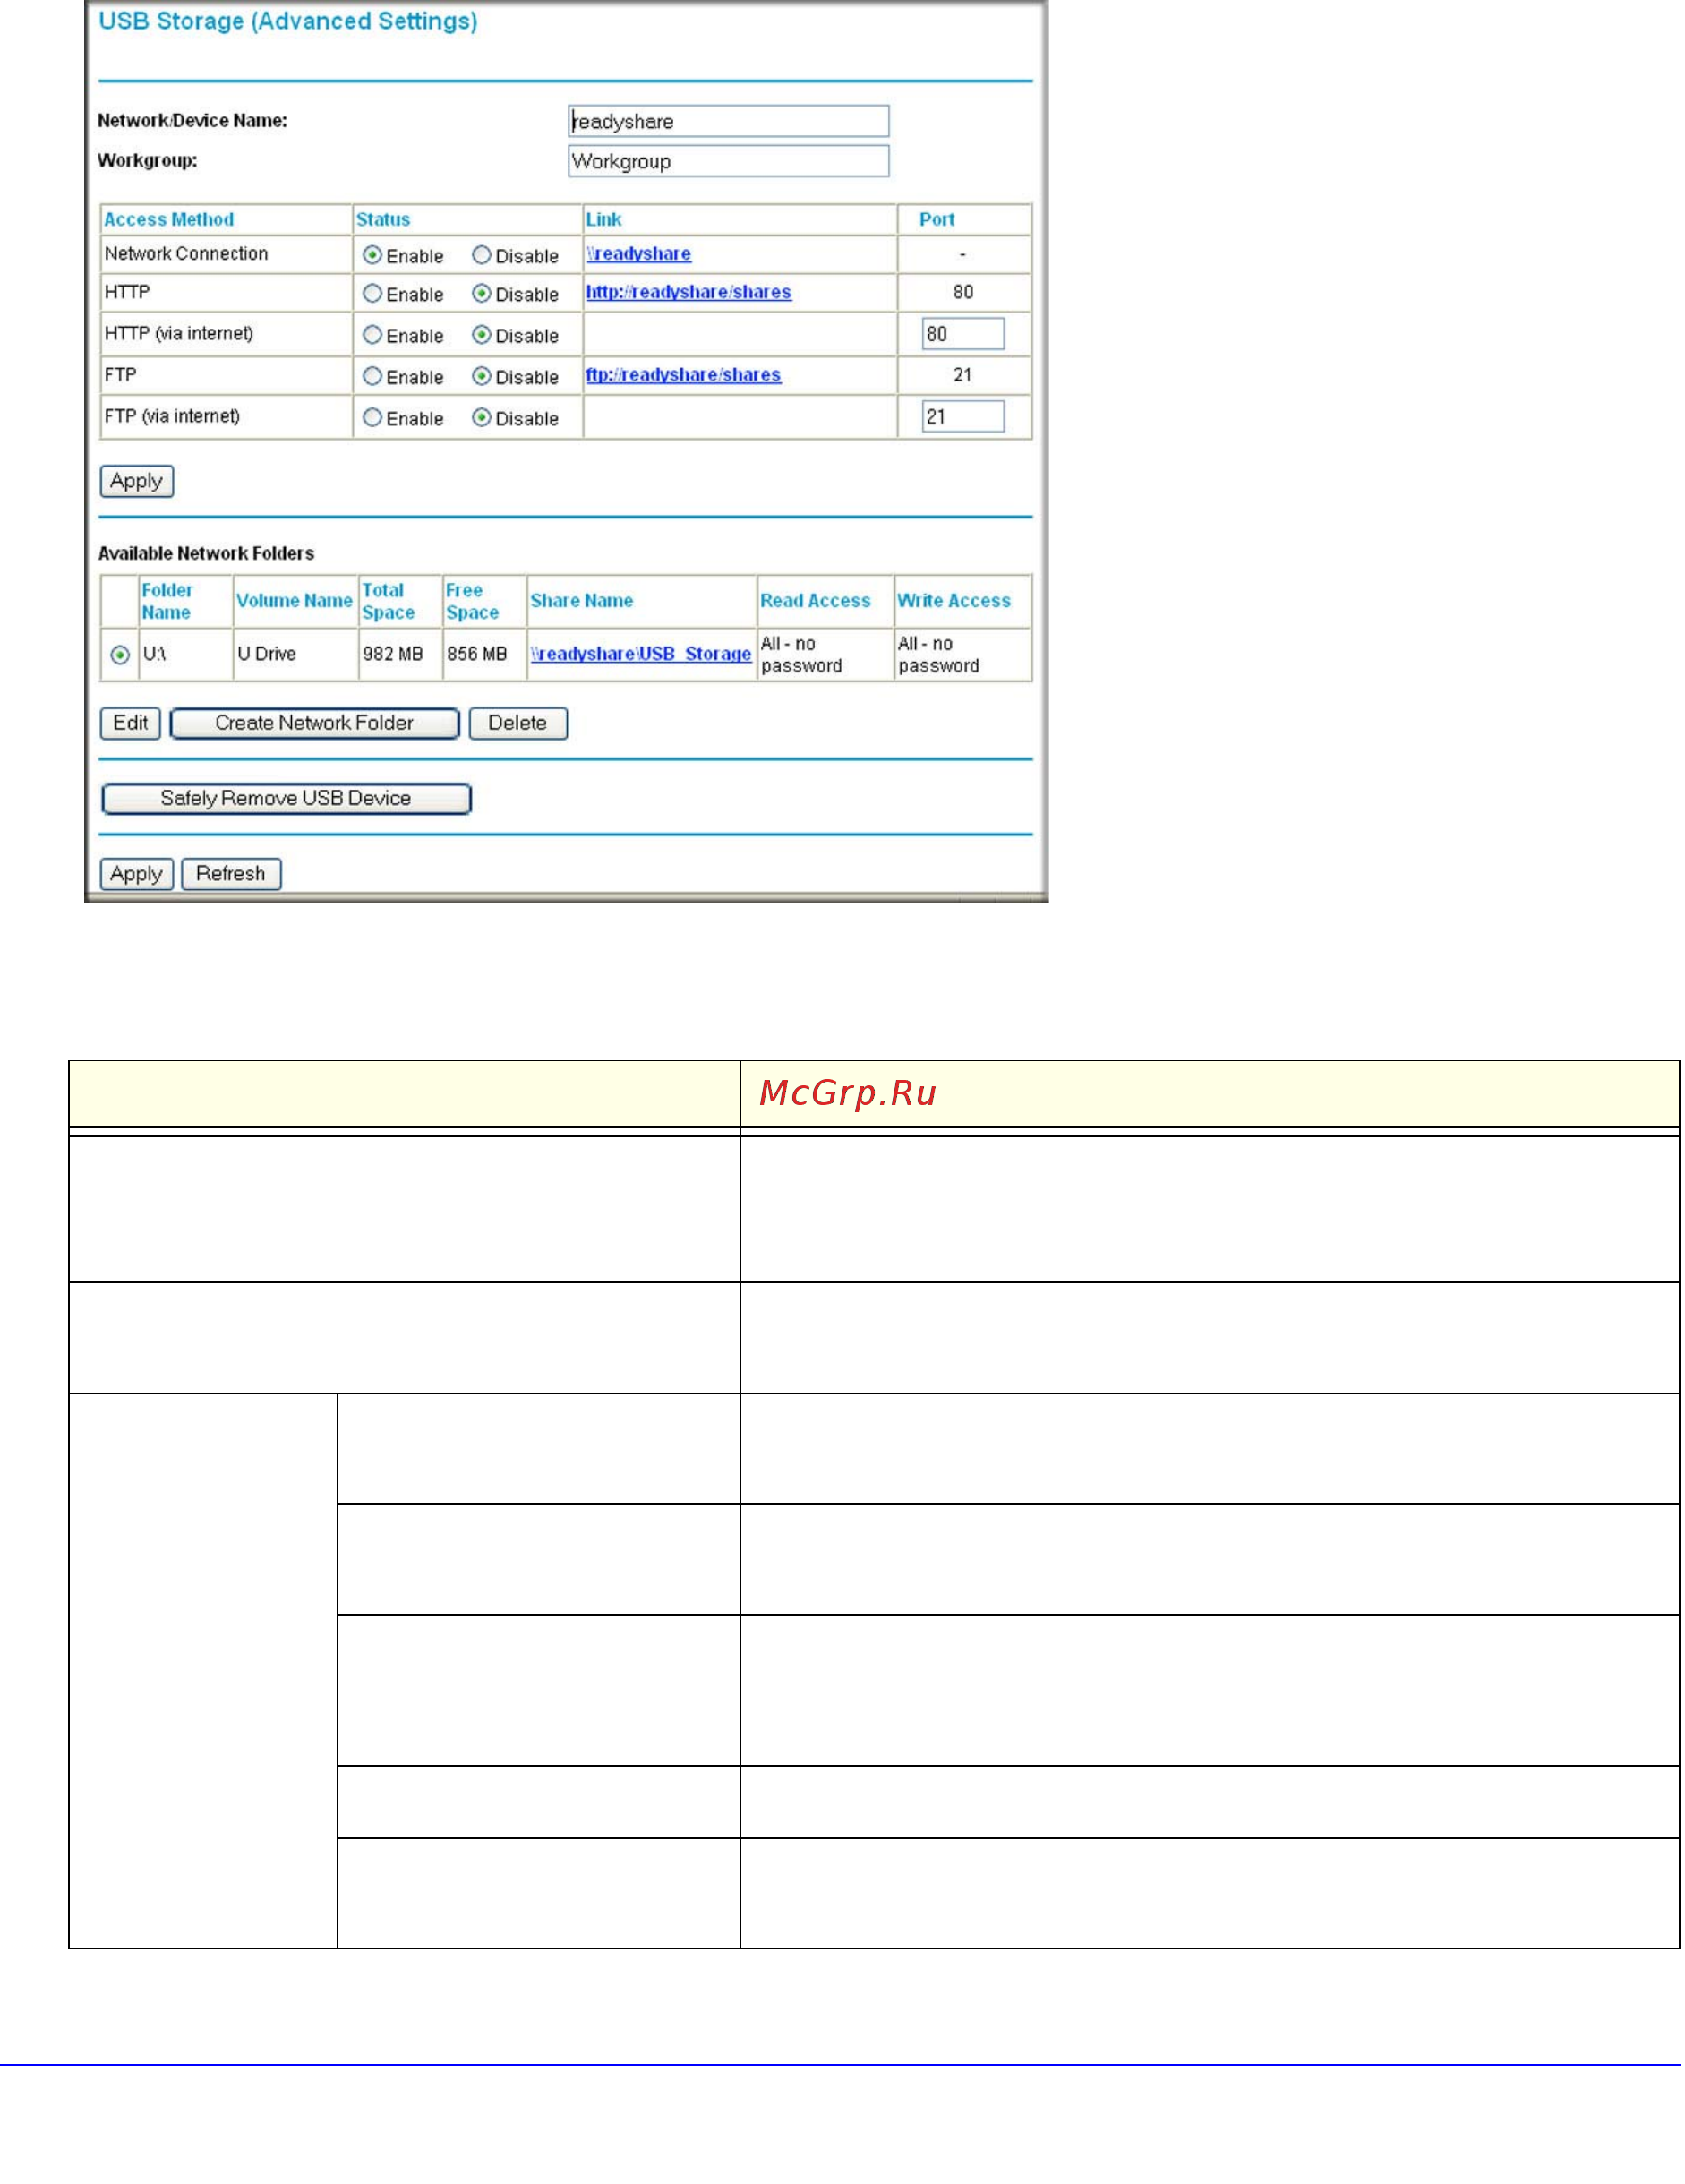This screenshot has height=2184, width=1685.
Task: Click Apply below the access method table
Action: tap(137, 481)
